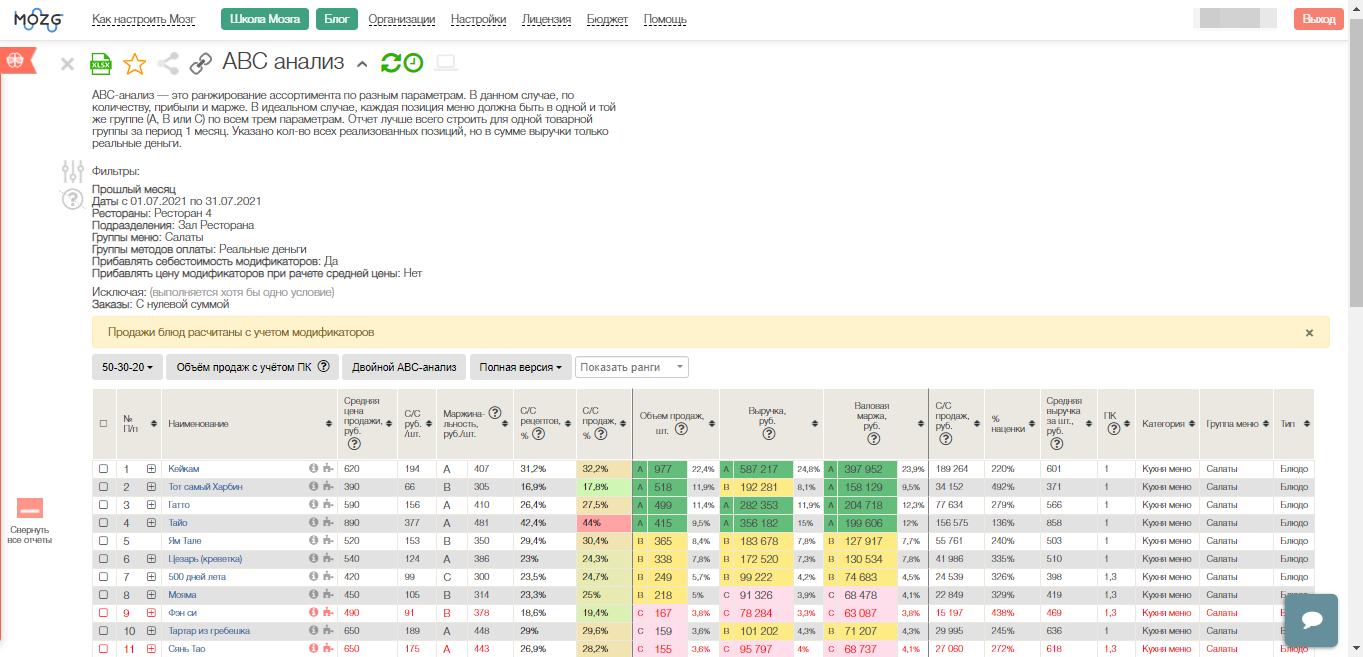Open the Бюджет menu item

point(607,19)
